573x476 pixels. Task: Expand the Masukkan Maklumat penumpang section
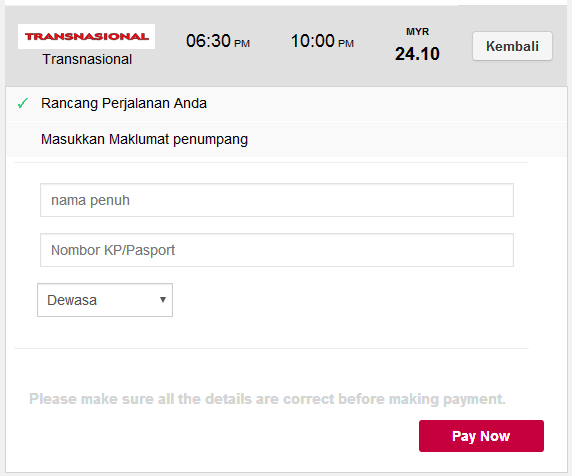point(286,139)
